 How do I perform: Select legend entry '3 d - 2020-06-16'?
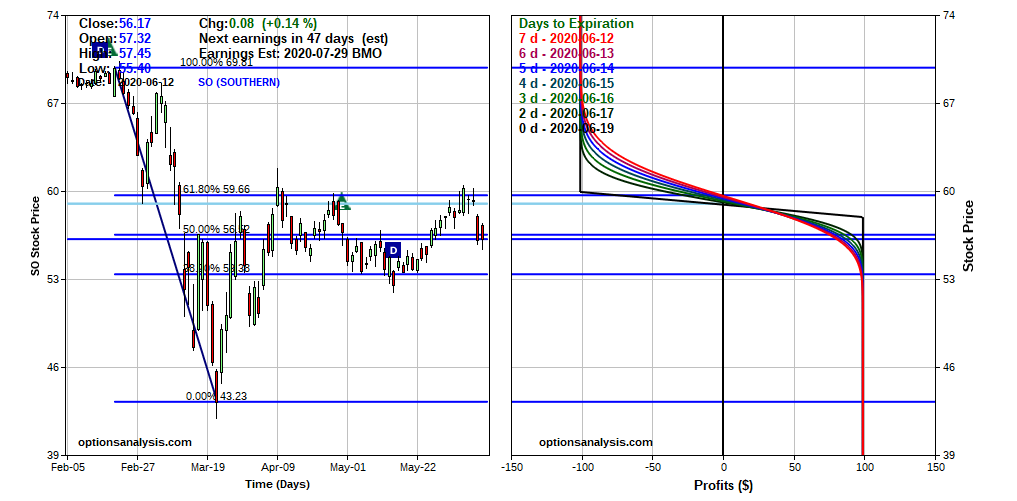click(566, 99)
